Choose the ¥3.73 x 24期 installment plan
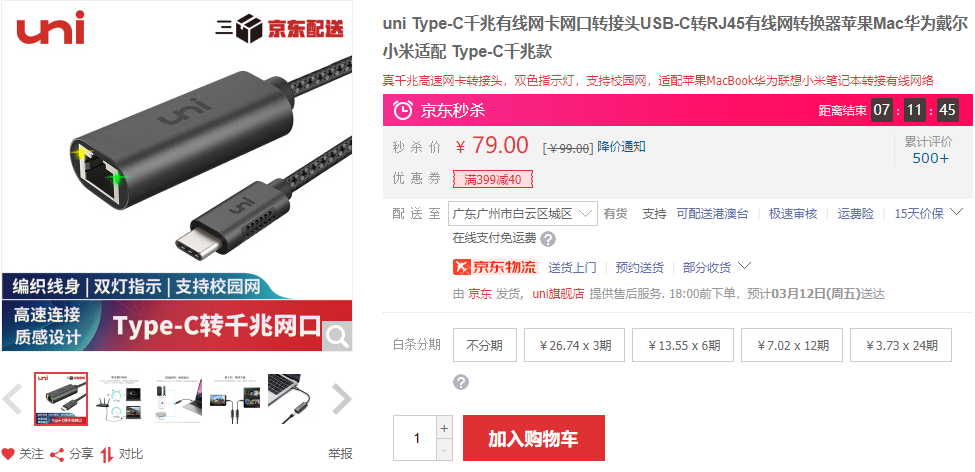The height and width of the screenshot is (472, 975). pos(900,345)
